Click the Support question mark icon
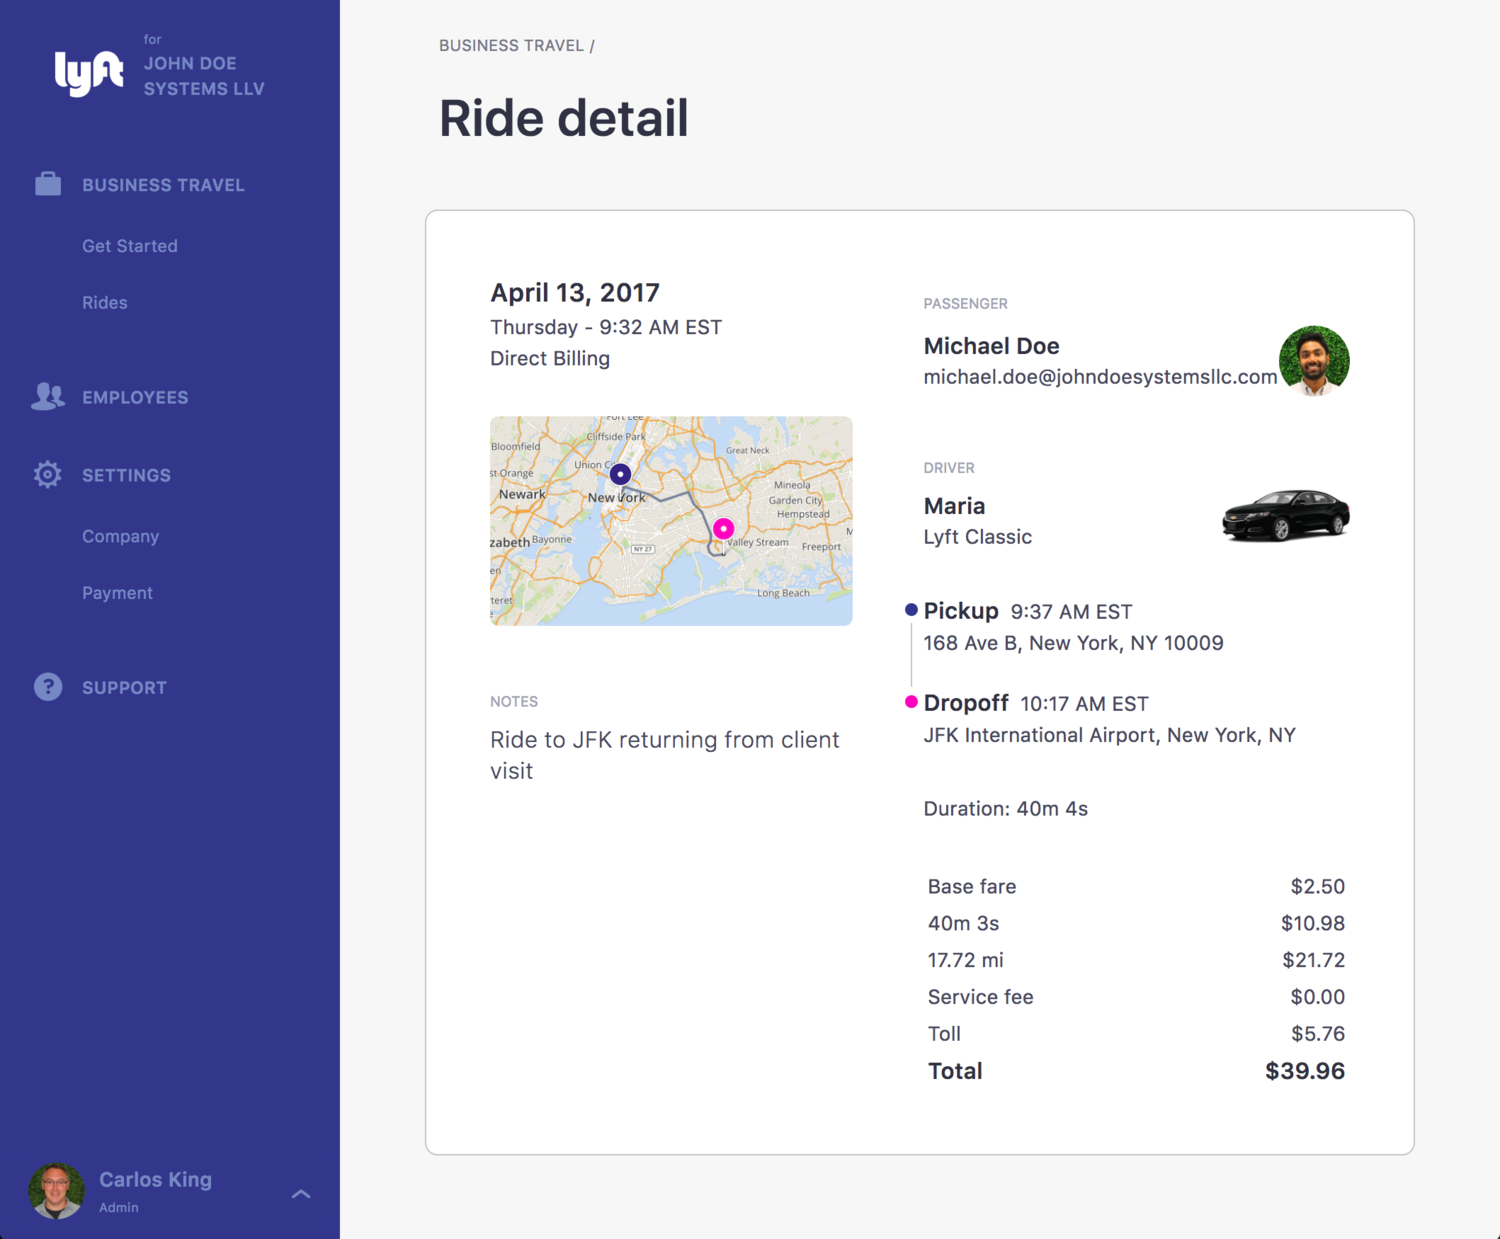The width and height of the screenshot is (1500, 1239). click(x=47, y=687)
